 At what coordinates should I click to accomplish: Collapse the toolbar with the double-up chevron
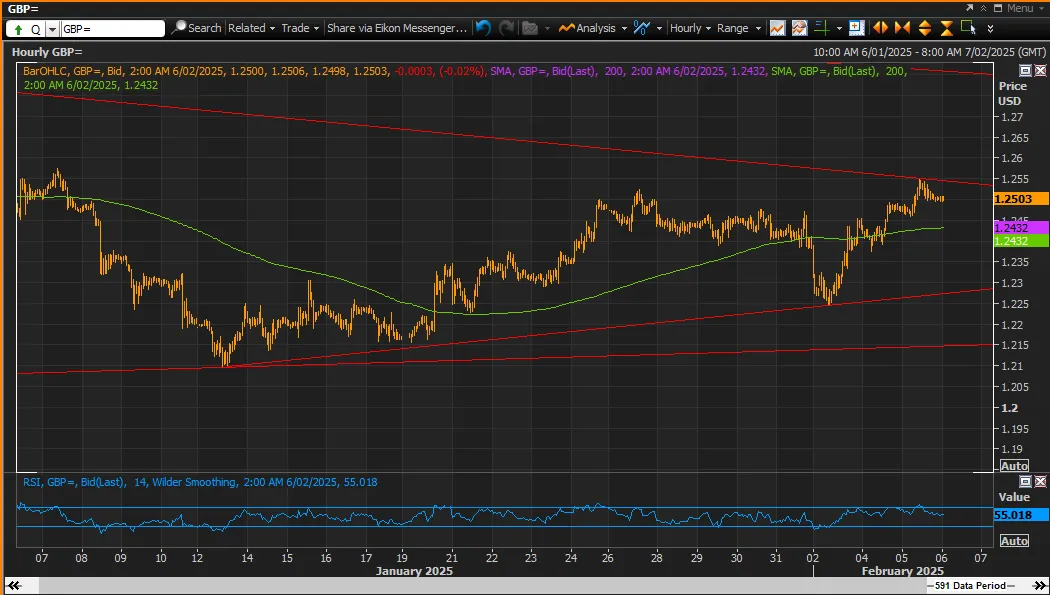983,8
